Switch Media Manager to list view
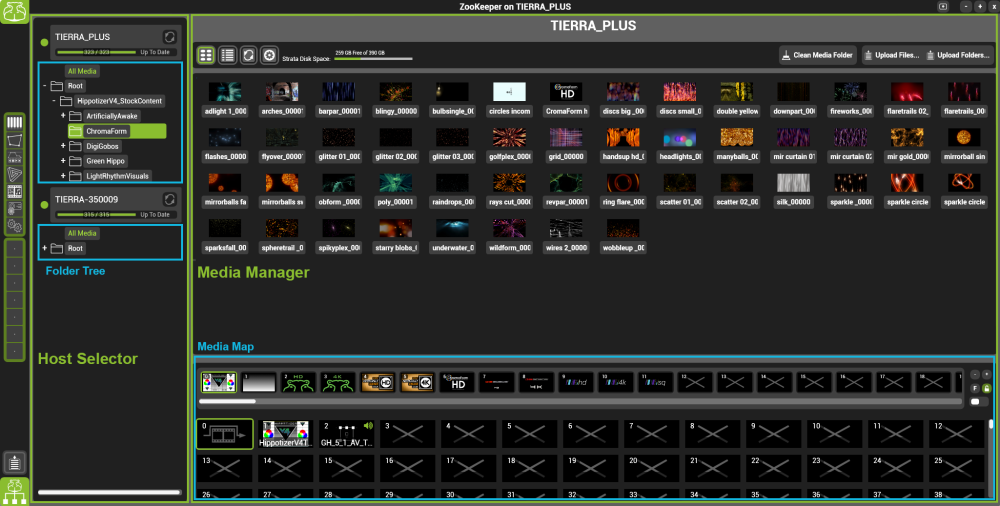This screenshot has width=1000, height=506. (227, 56)
